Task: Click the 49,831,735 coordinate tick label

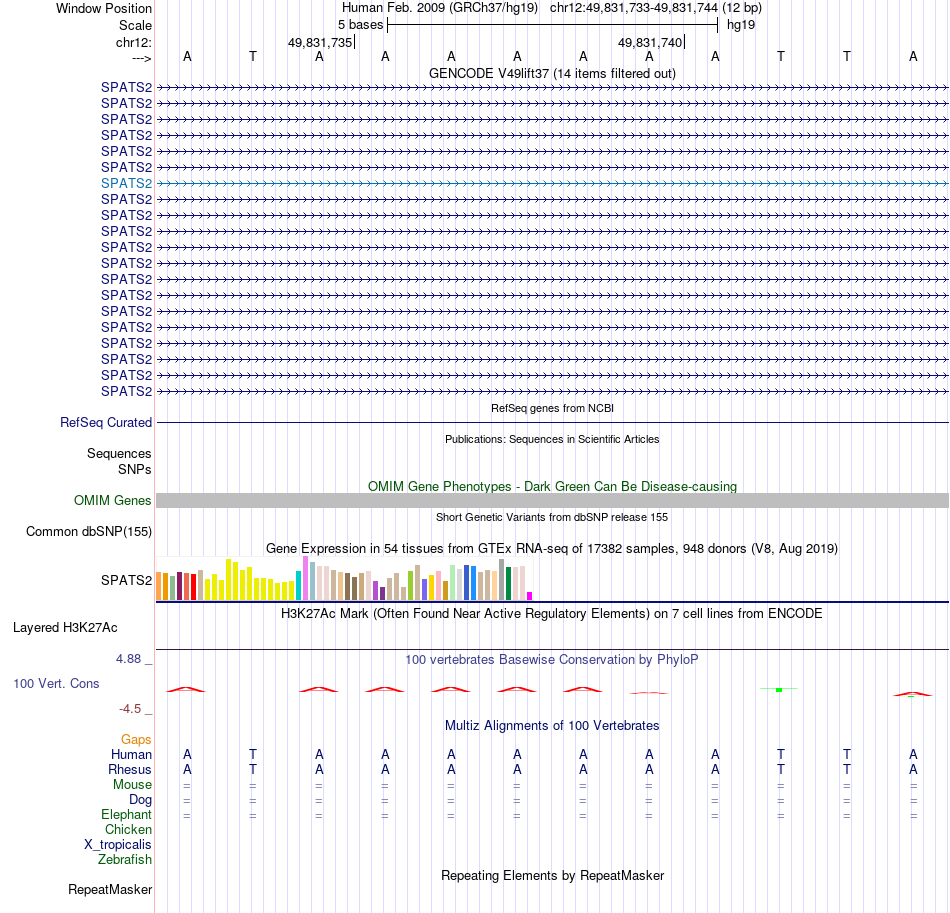Action: (320, 42)
